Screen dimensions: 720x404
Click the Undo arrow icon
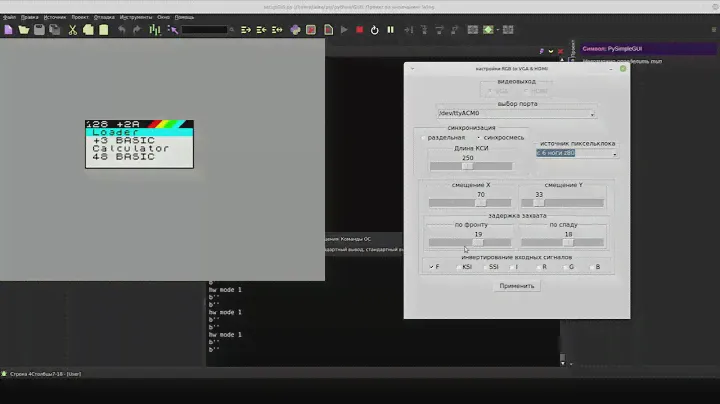coord(122,30)
